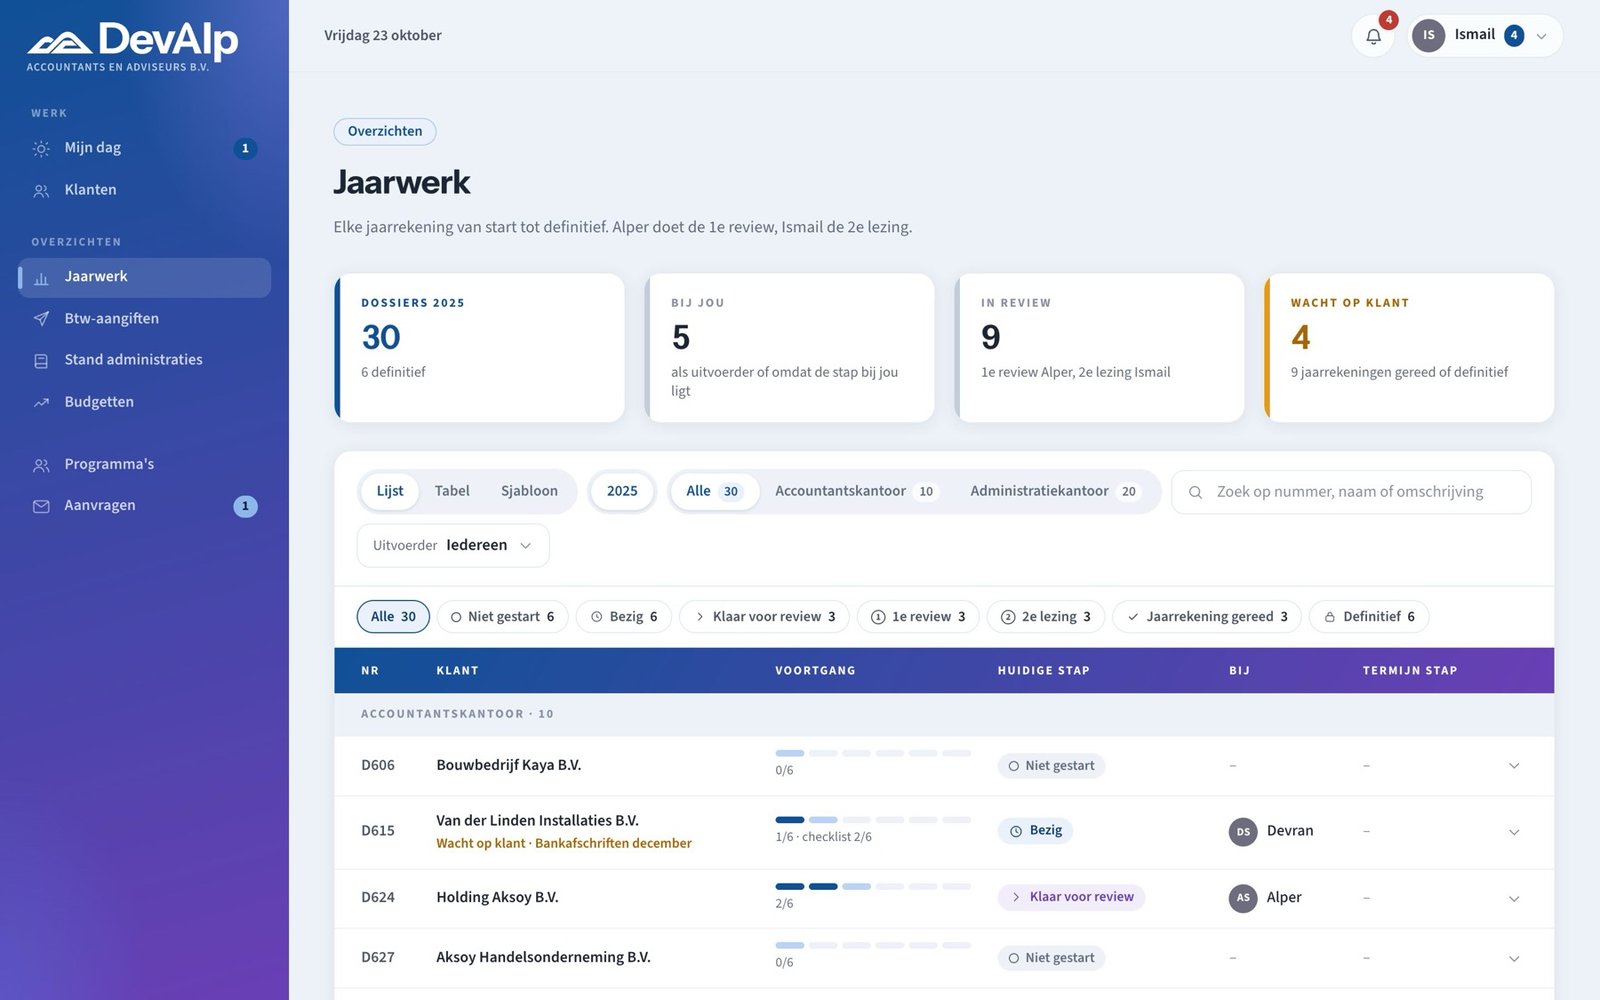Click the Overzichten breadcrumb pill
Screen dimensions: 1600x1000
(x=385, y=131)
